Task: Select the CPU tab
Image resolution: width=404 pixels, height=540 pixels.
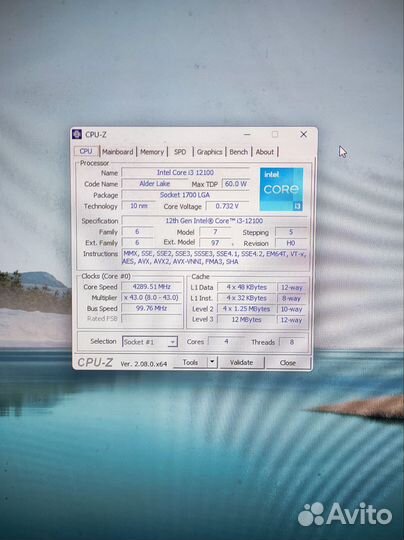Action: tap(86, 151)
